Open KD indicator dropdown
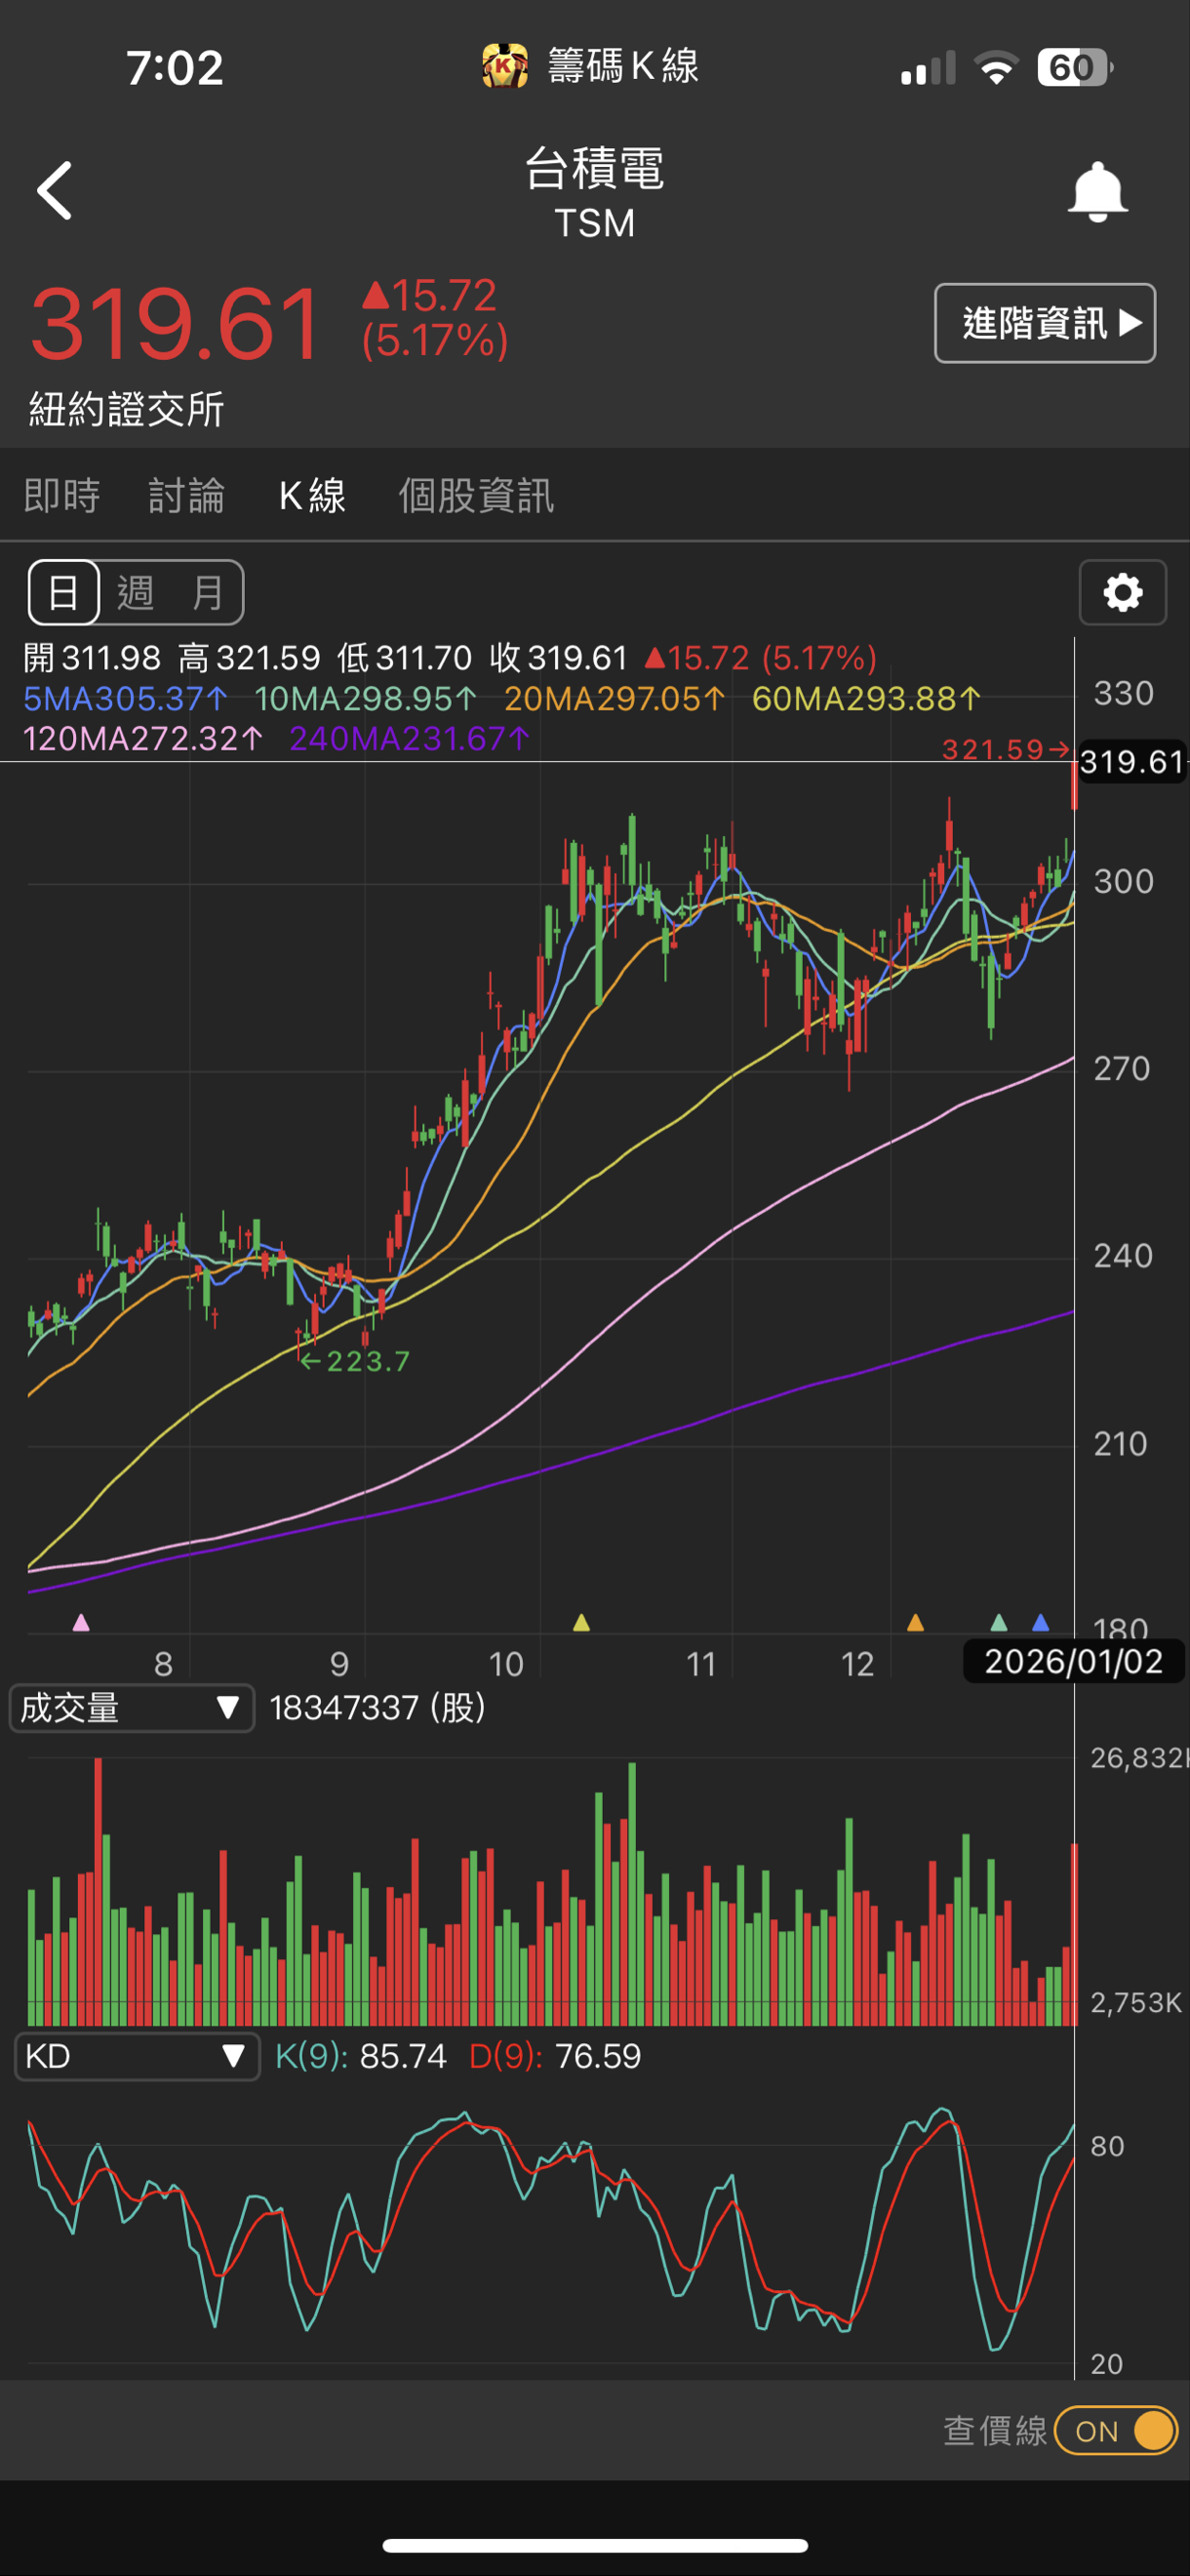The height and width of the screenshot is (2576, 1190). coord(137,2056)
